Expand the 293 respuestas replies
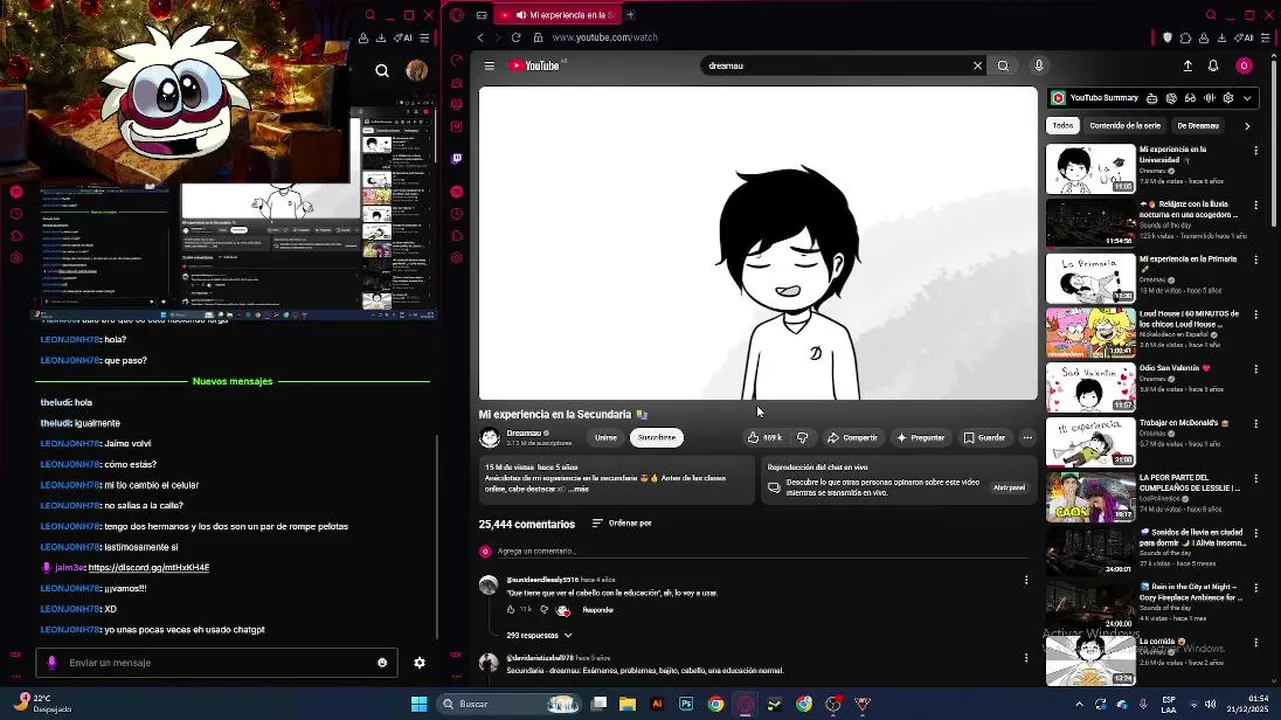Screen dimensions: 1281x720 coord(540,636)
